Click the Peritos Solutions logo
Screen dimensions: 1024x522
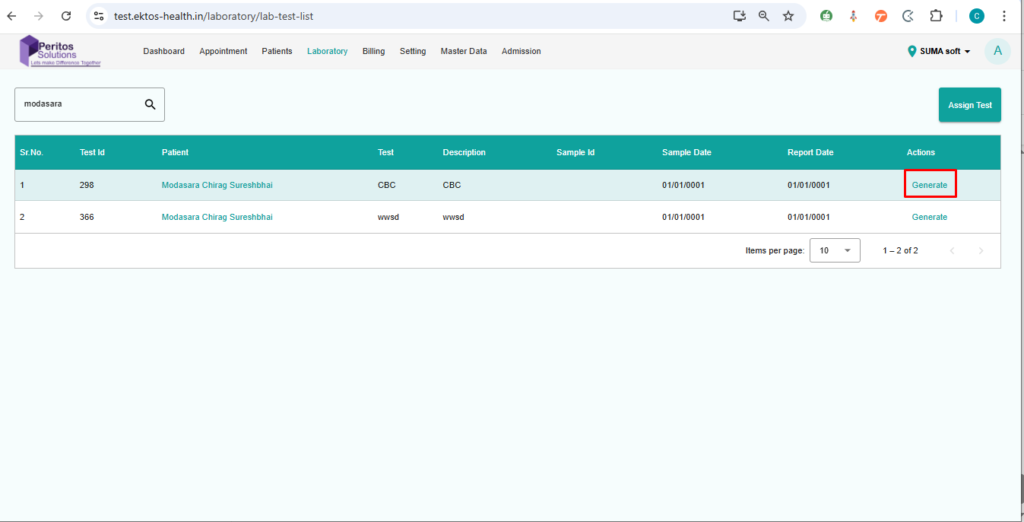[x=60, y=51]
